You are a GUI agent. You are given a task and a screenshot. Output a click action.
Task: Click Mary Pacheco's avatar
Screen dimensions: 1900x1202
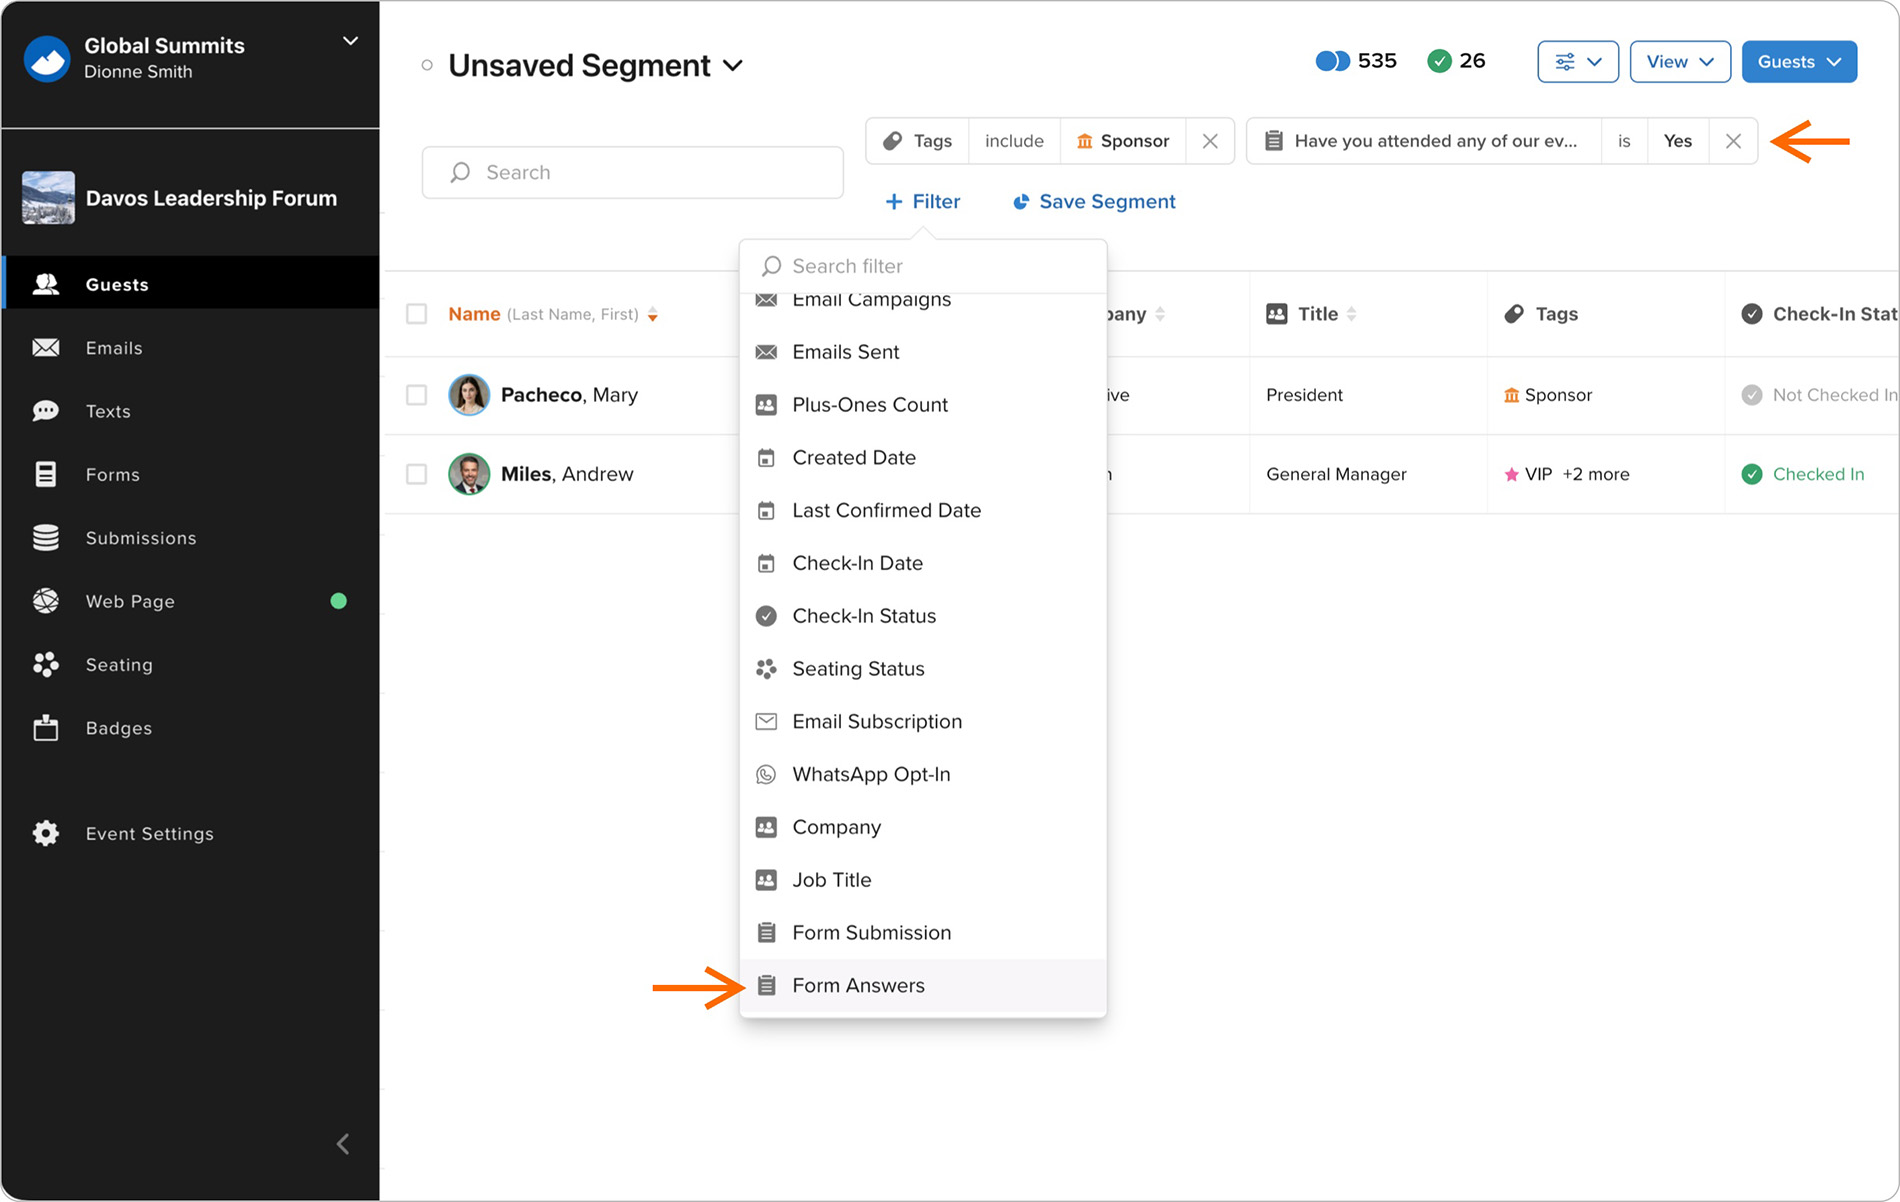(469, 395)
